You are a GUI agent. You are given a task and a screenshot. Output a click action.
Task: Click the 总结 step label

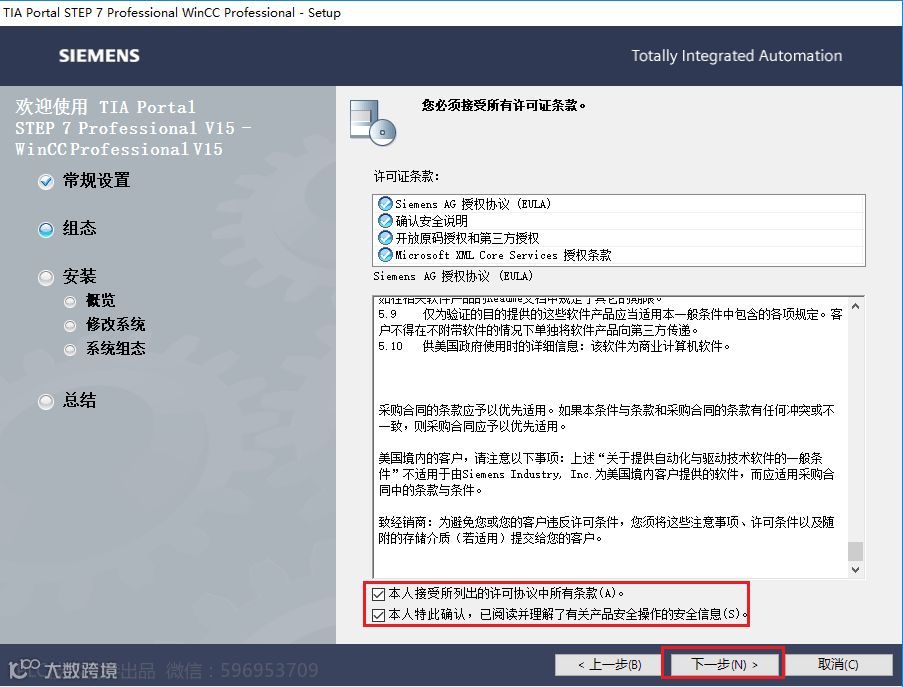(x=79, y=400)
